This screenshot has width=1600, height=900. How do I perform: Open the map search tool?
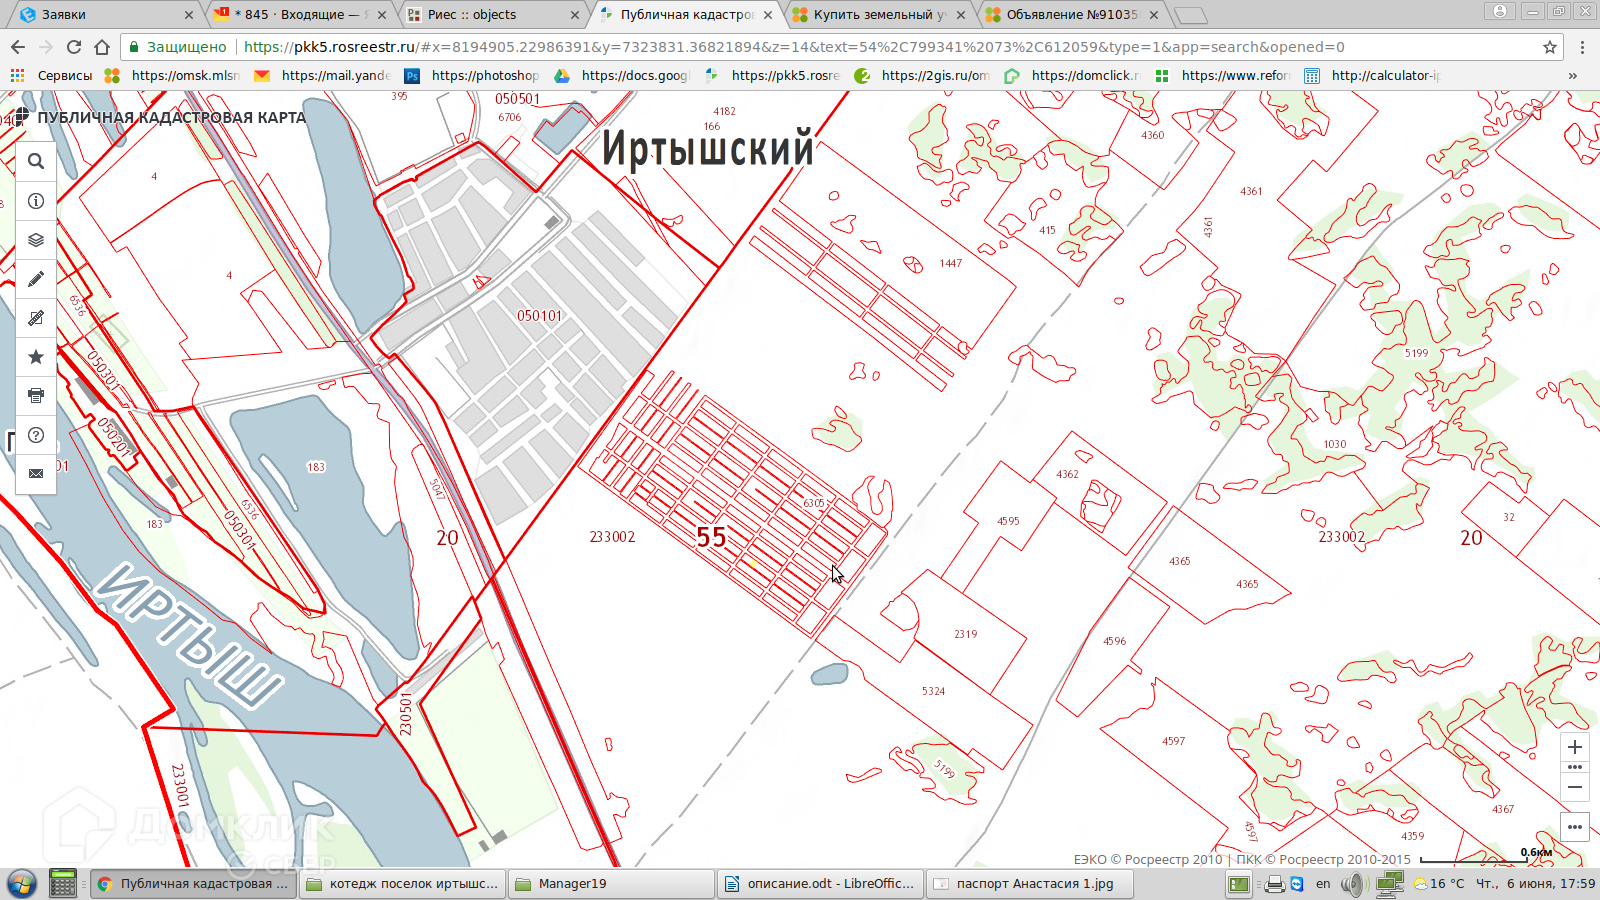[36, 161]
